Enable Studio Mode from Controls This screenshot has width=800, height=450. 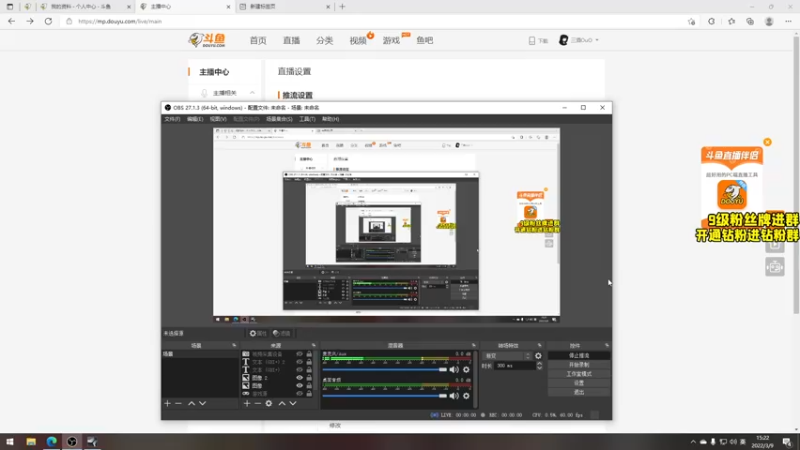click(x=579, y=373)
